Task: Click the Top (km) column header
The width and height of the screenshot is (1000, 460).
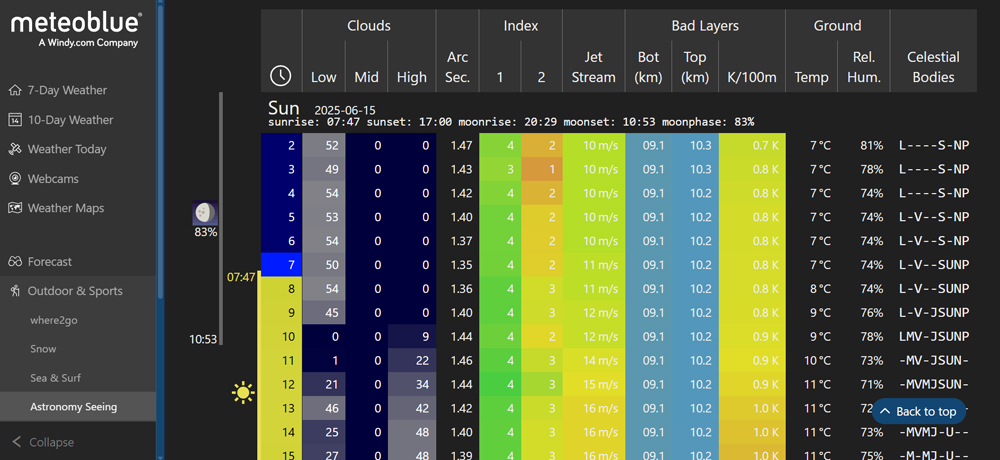Action: (695, 67)
